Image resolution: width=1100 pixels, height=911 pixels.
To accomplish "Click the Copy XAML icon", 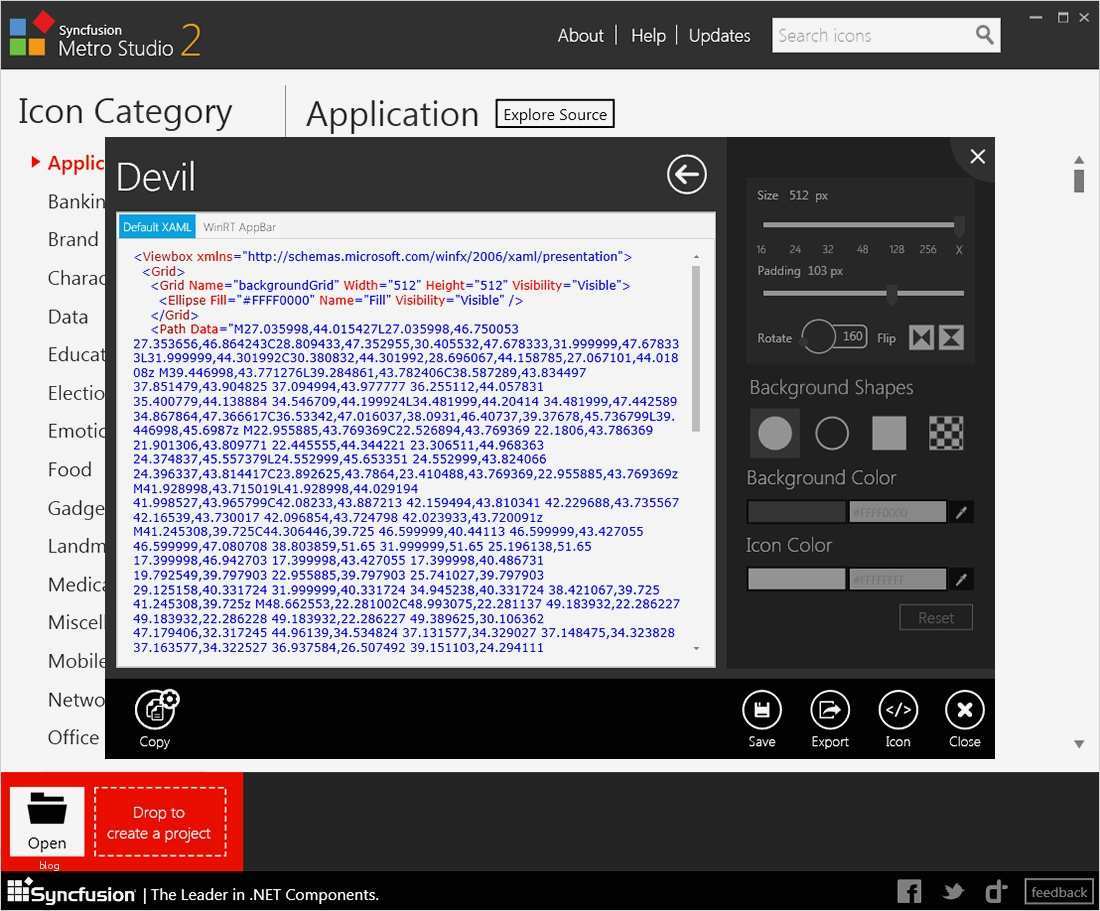I will coord(155,710).
